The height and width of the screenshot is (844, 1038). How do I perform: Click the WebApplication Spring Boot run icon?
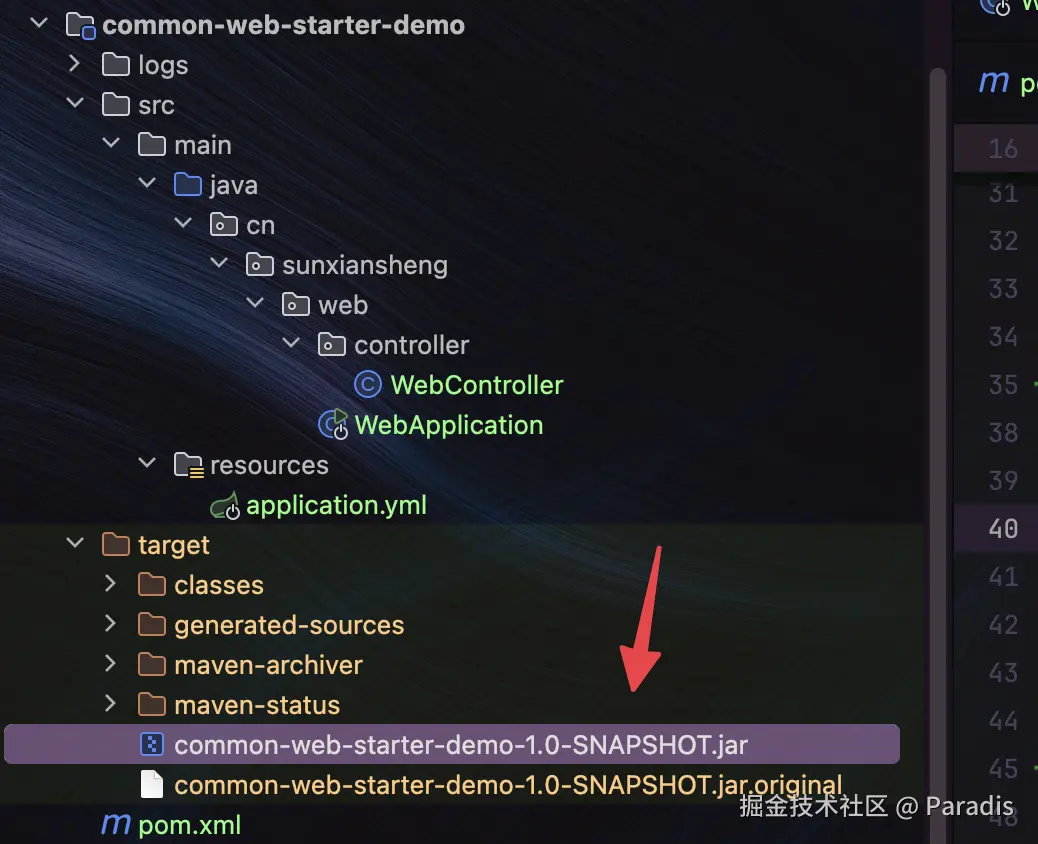click(x=333, y=424)
